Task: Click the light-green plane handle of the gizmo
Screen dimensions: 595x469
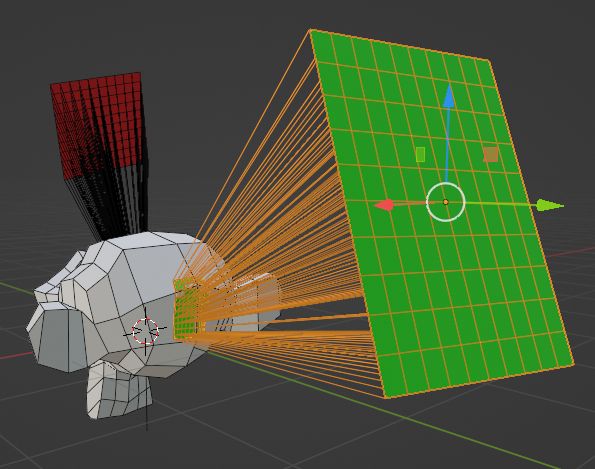Action: click(x=420, y=154)
